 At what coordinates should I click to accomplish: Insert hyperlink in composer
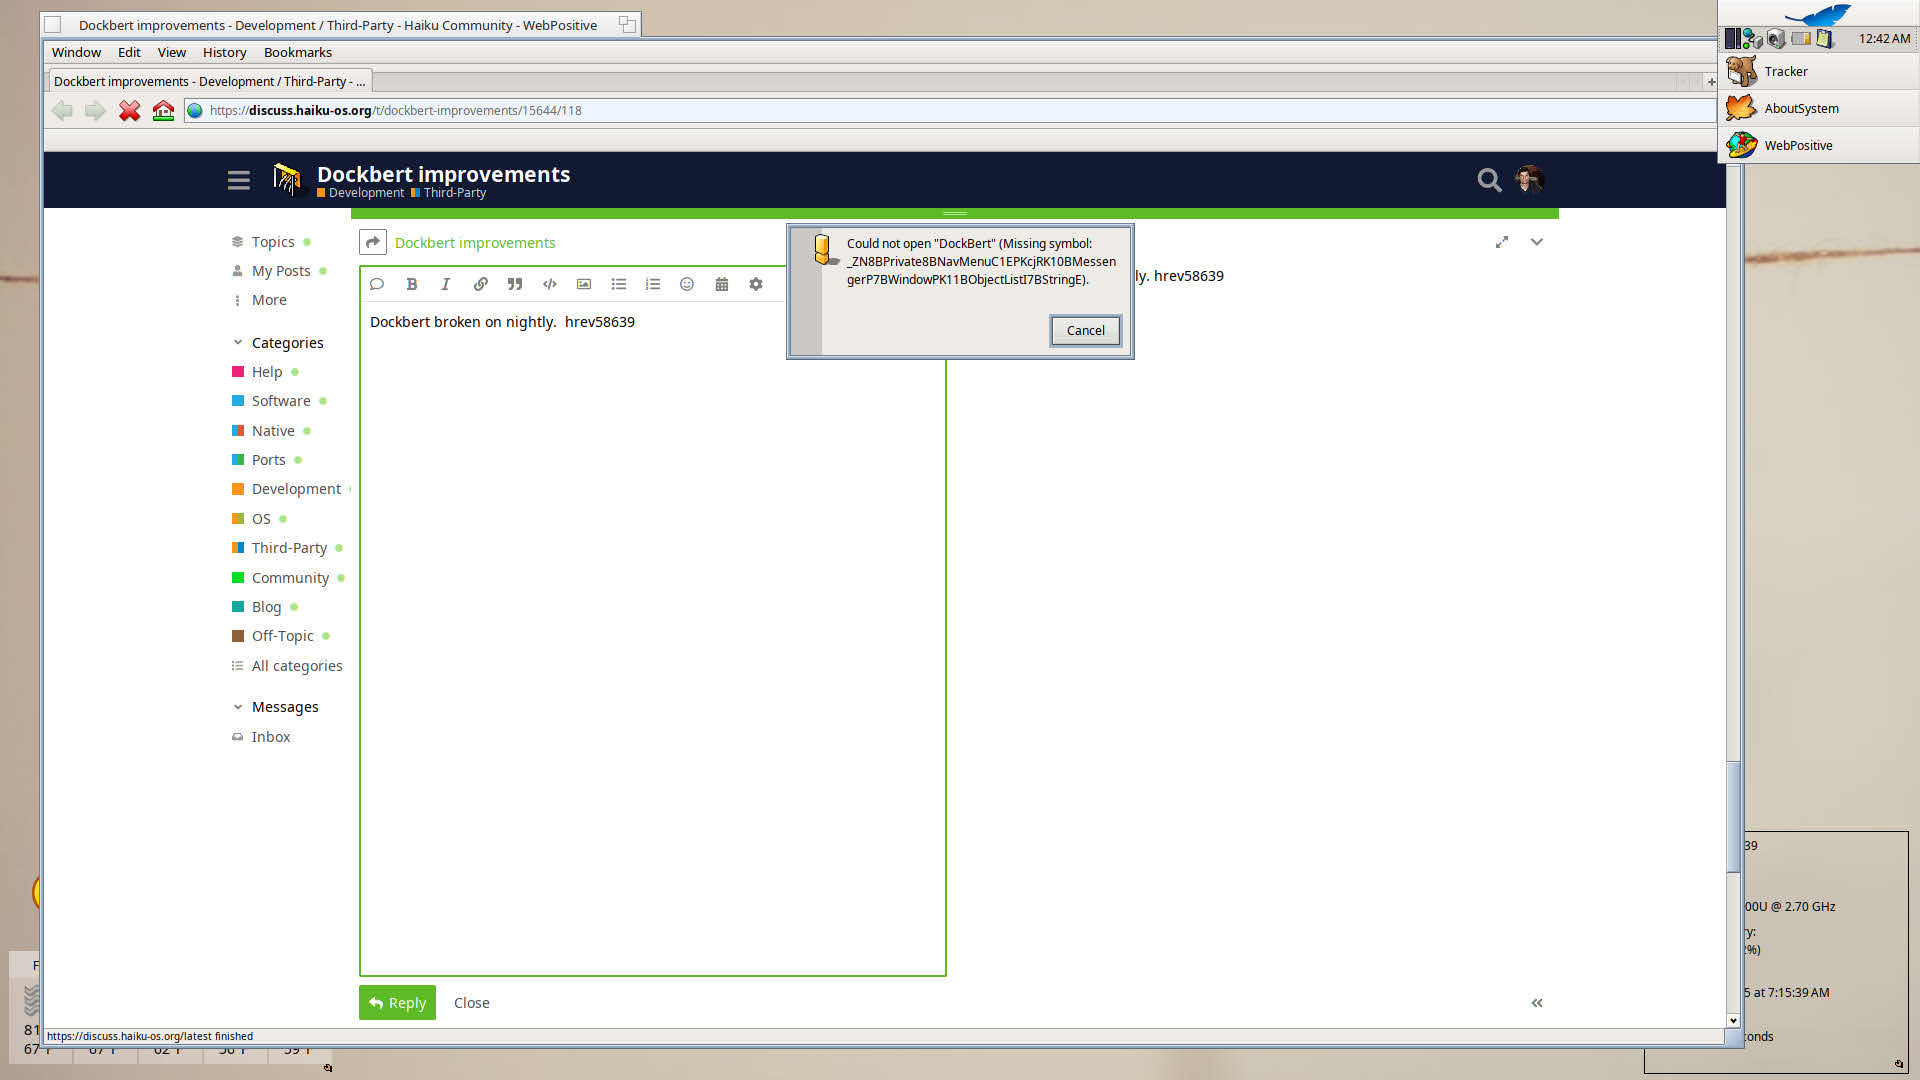tap(480, 284)
